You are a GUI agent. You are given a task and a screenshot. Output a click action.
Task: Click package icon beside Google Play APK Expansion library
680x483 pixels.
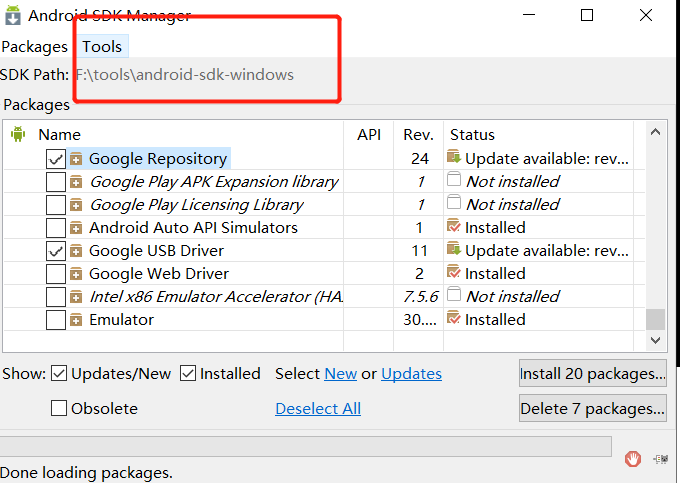tap(76, 182)
